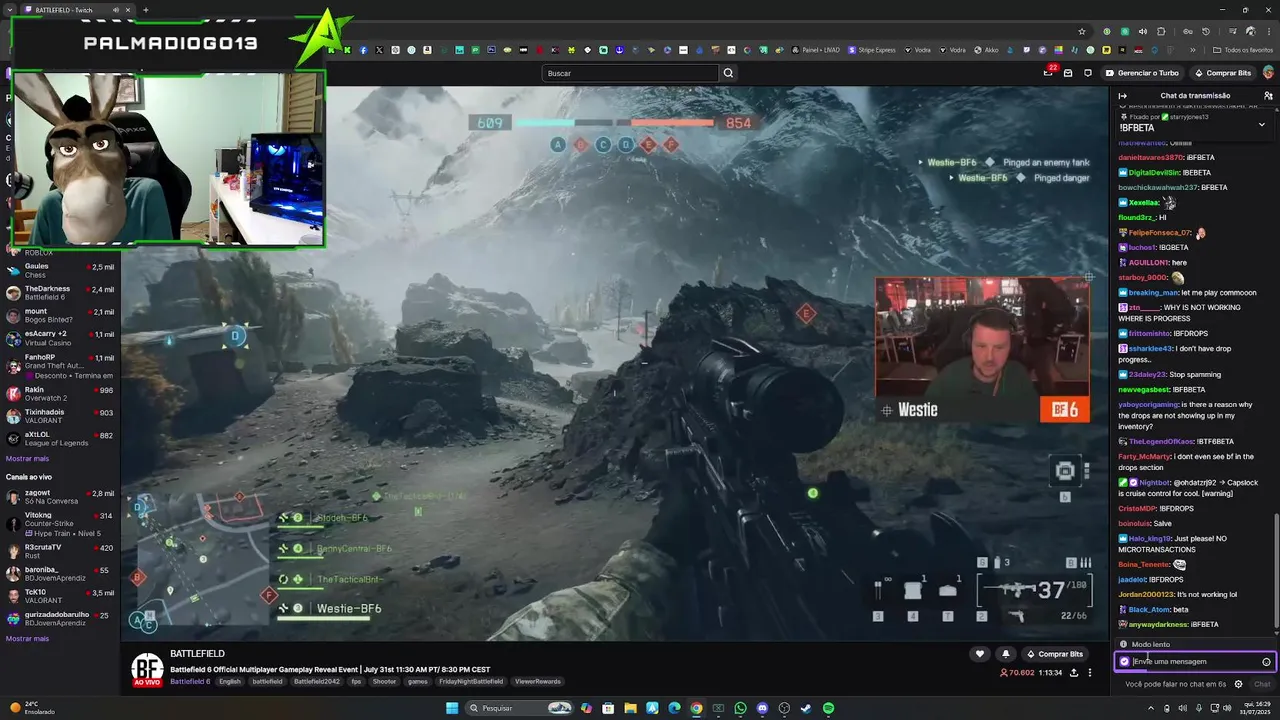
Task: Expand the bookmarks overflow chevron
Action: click(1192, 50)
